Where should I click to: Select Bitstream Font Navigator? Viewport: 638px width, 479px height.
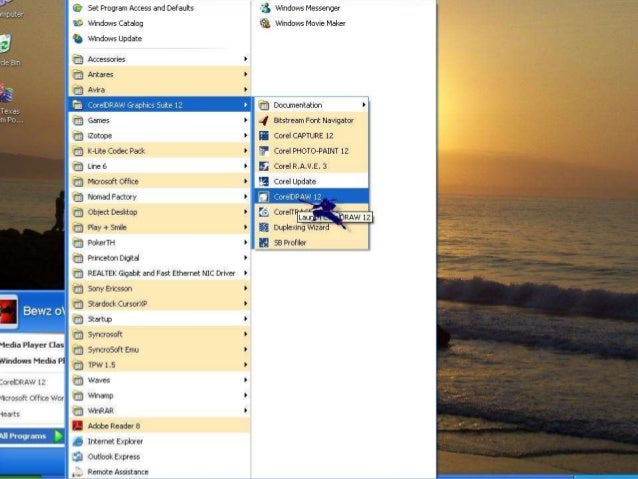coord(312,120)
